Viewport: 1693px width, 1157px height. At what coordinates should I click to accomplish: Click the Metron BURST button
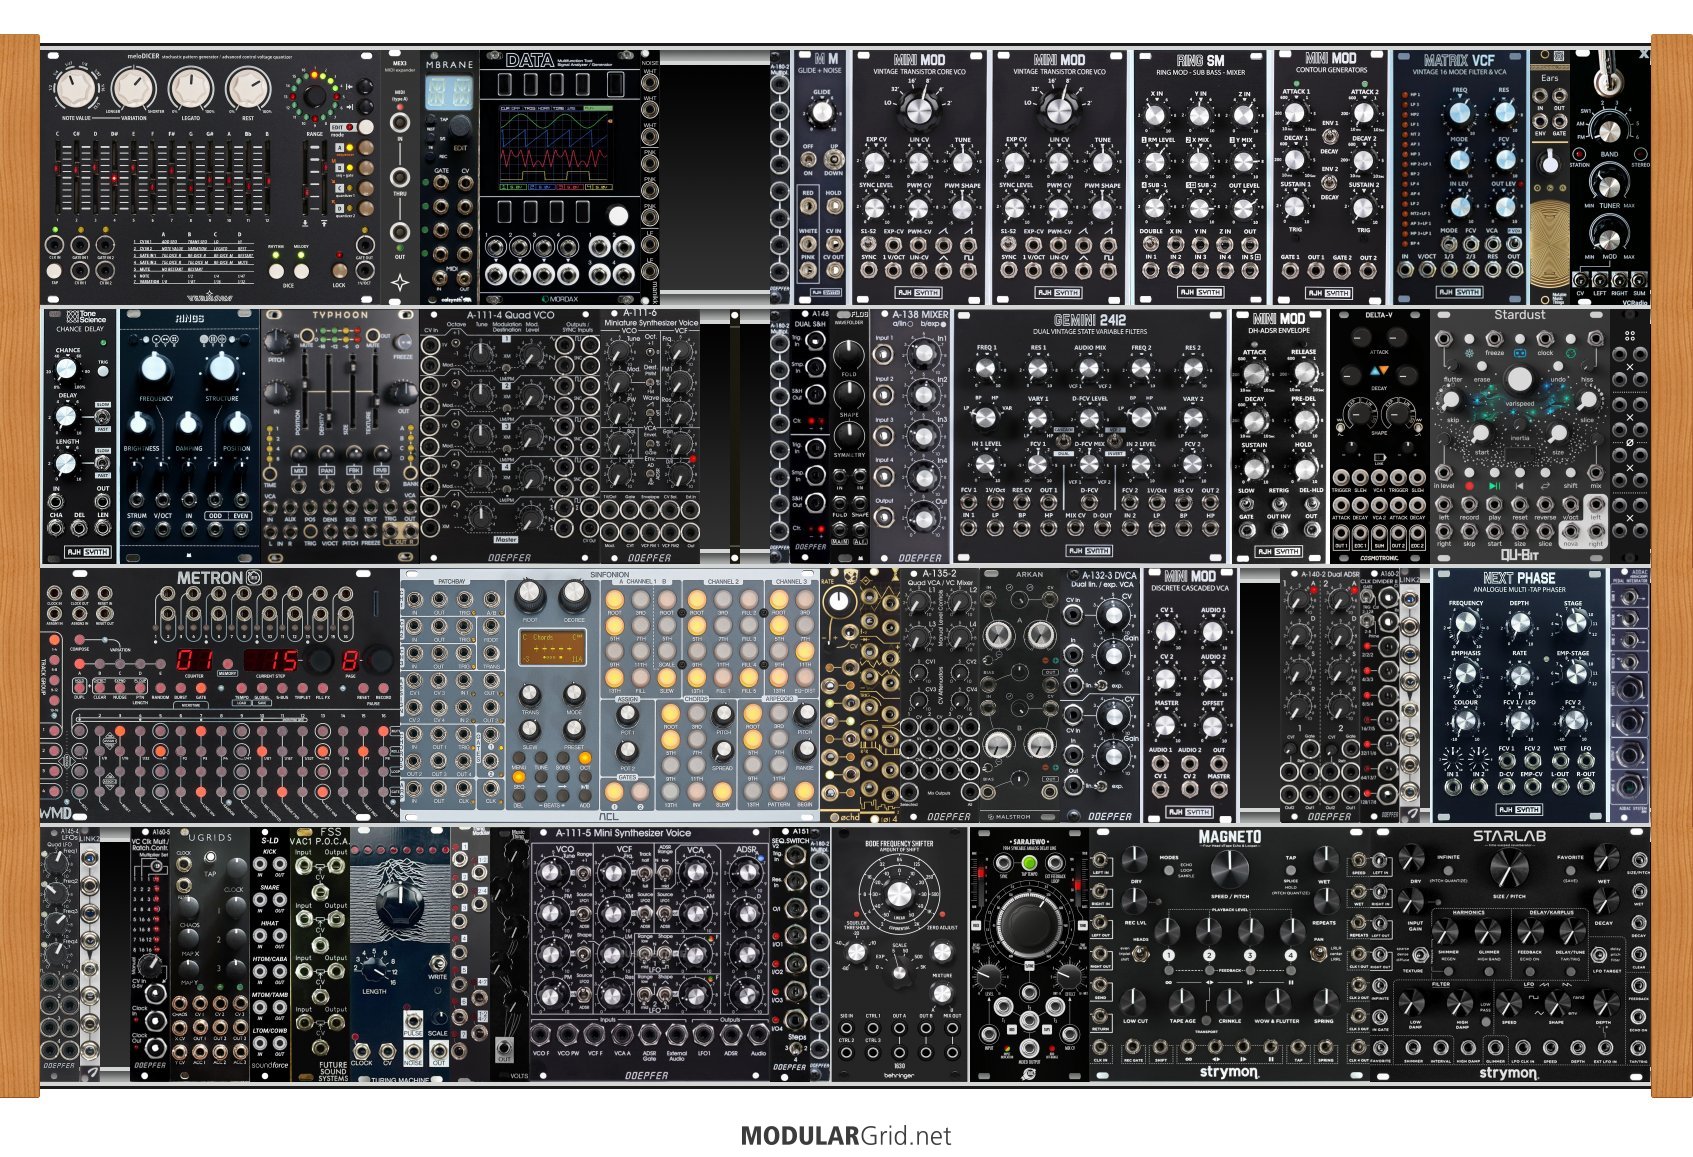click(x=180, y=688)
